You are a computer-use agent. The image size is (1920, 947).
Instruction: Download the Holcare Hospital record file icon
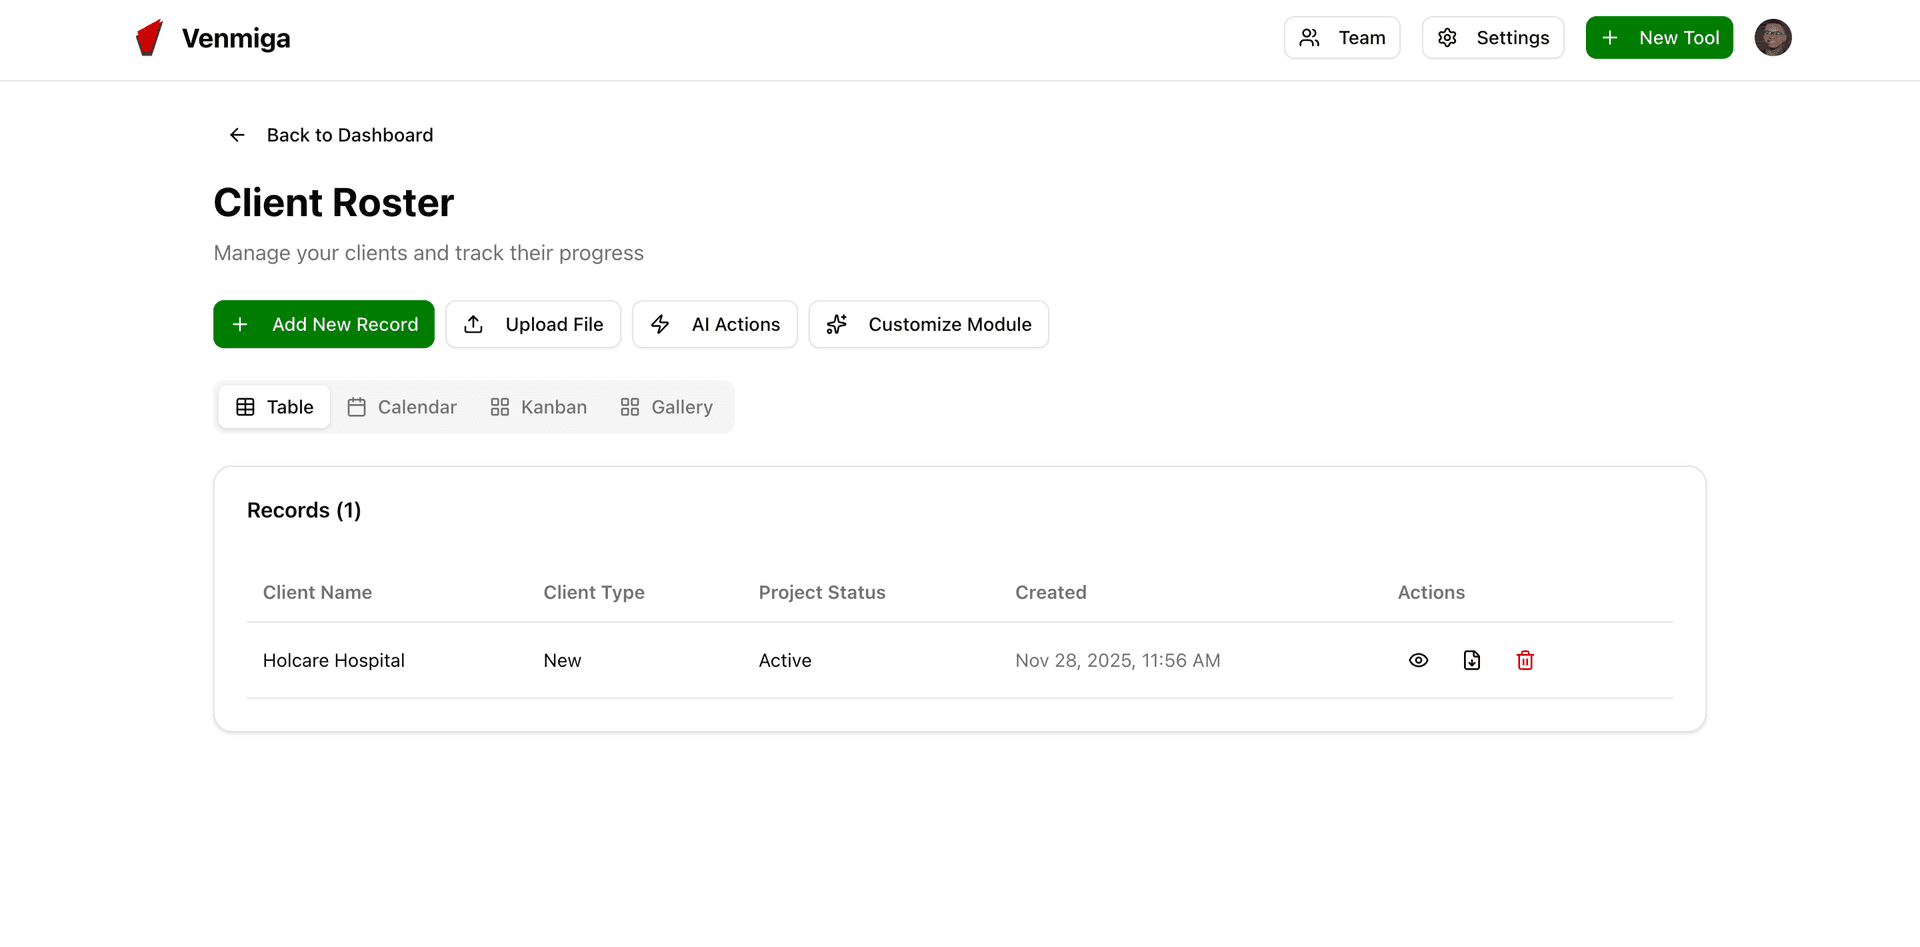coord(1472,660)
